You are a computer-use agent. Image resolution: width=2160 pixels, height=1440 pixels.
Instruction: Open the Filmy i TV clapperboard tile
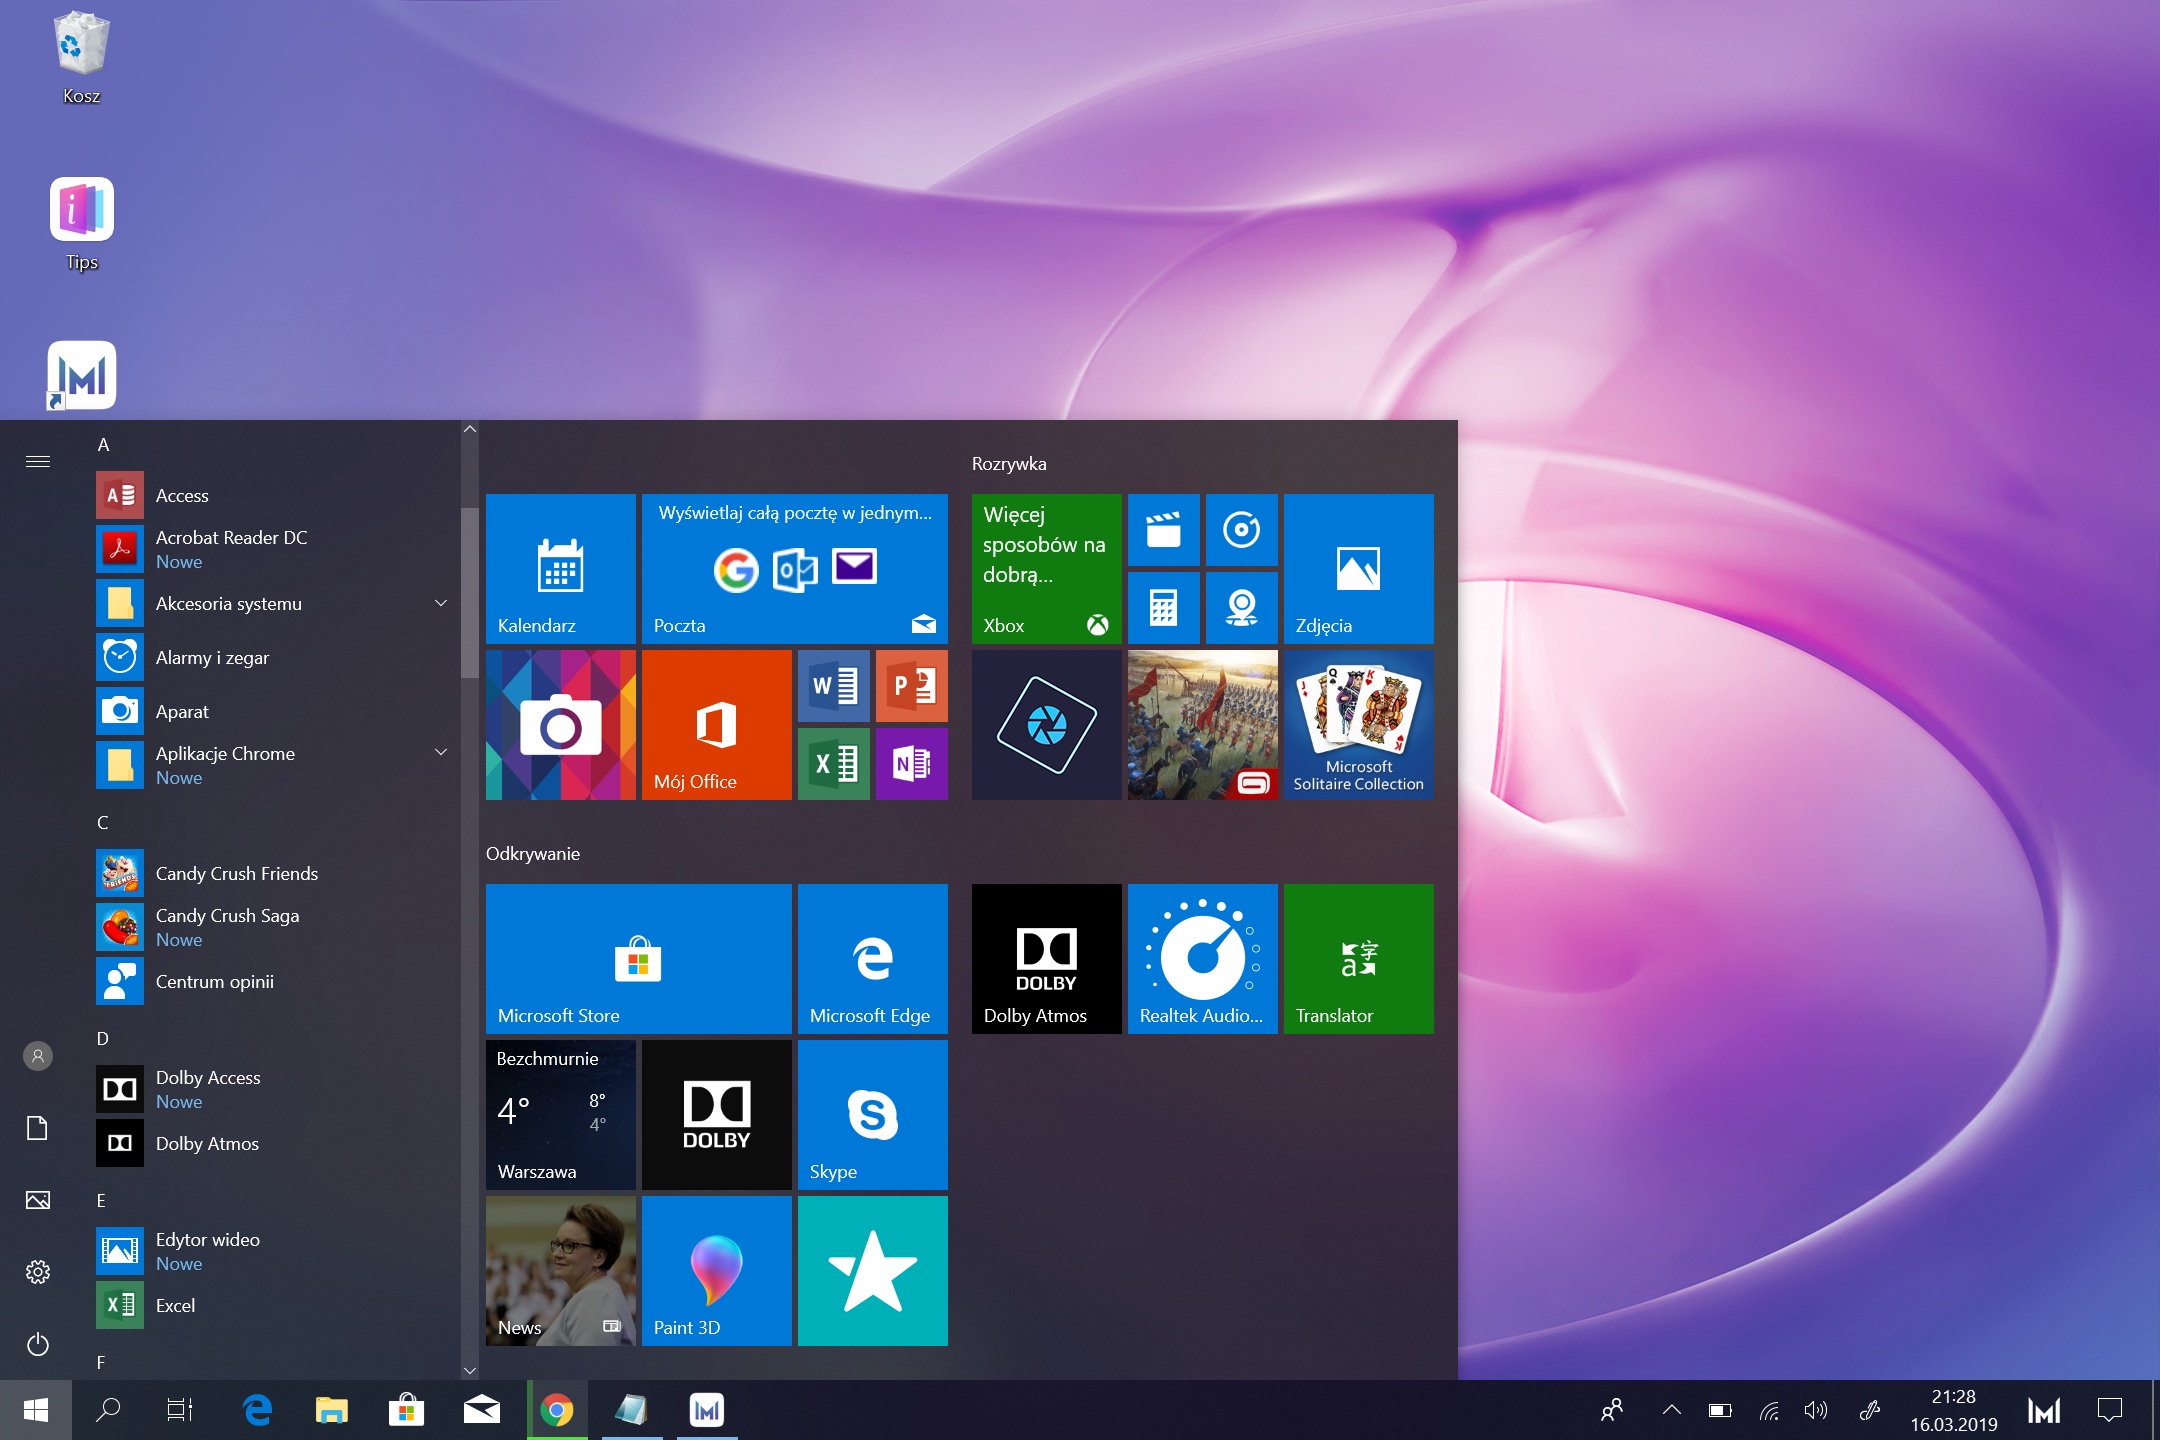click(1164, 530)
